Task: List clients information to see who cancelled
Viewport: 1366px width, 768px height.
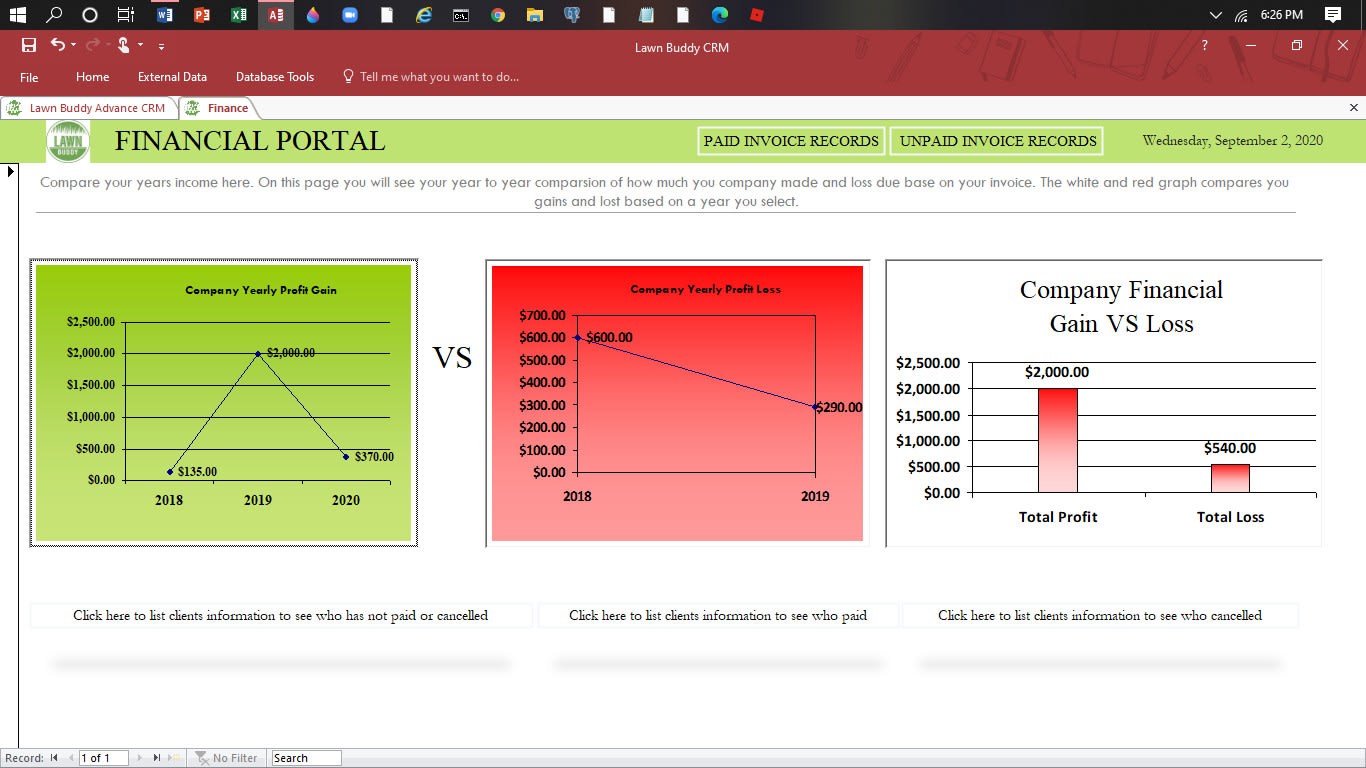Action: click(1100, 616)
